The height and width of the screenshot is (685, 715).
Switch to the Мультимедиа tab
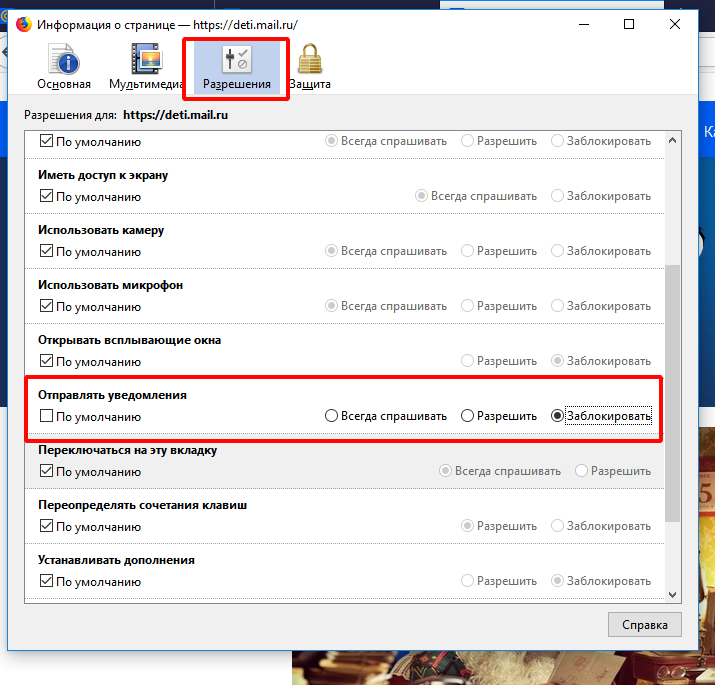(146, 67)
